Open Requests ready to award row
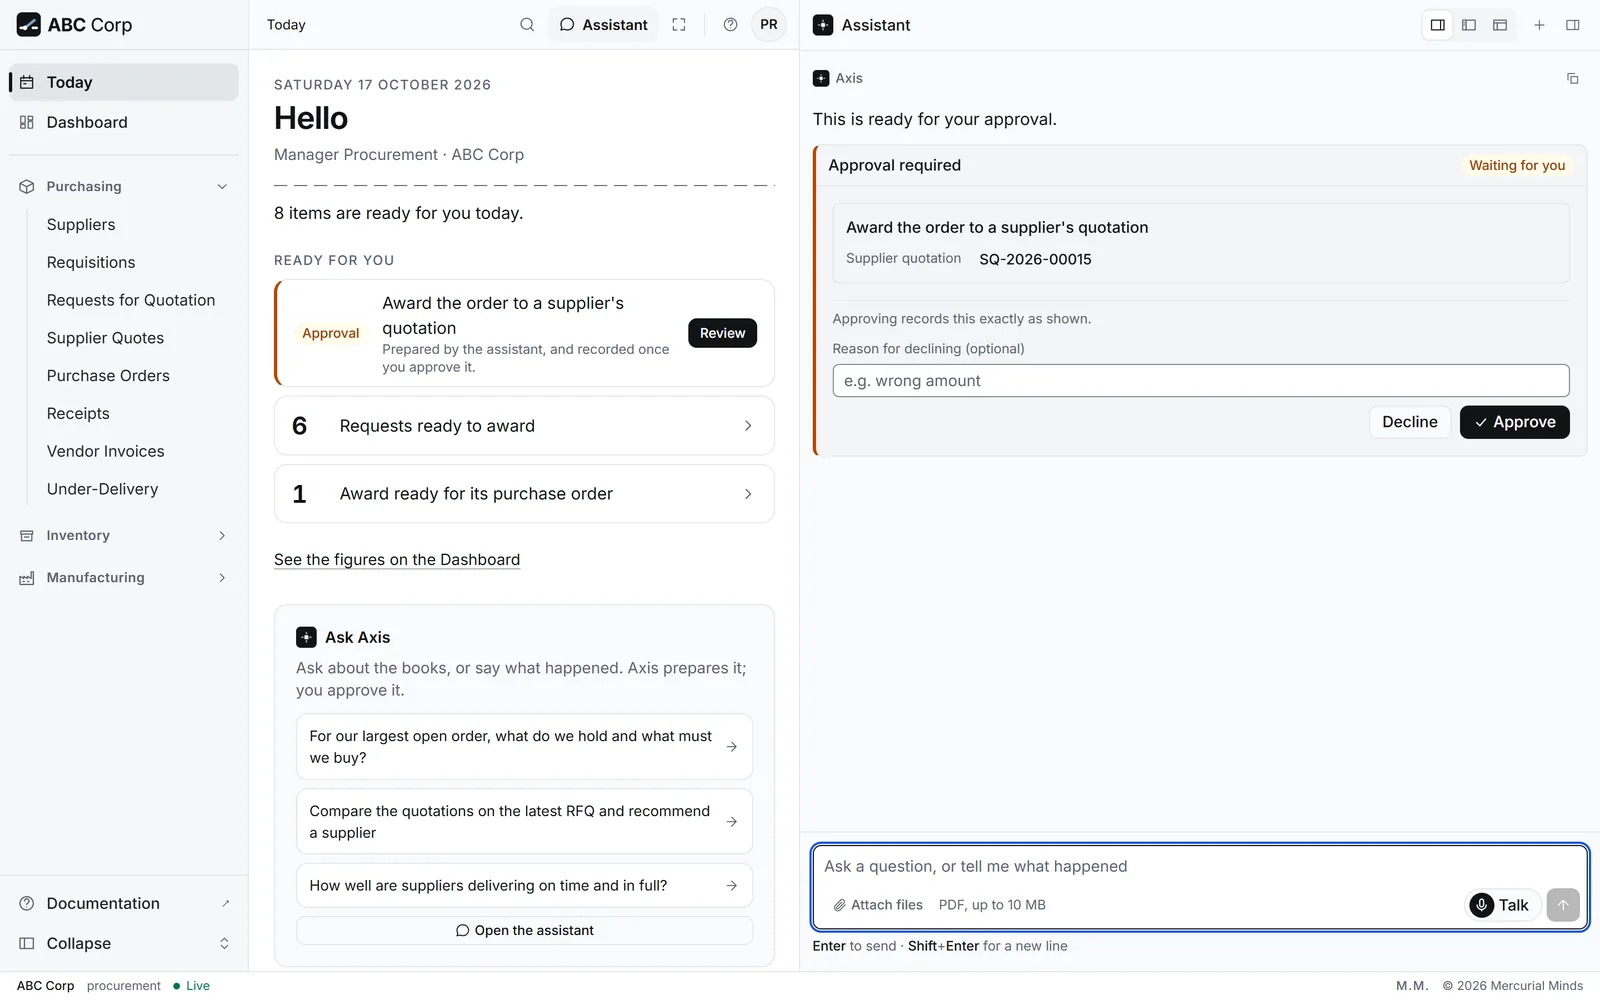This screenshot has width=1600, height=1000. pos(524,426)
